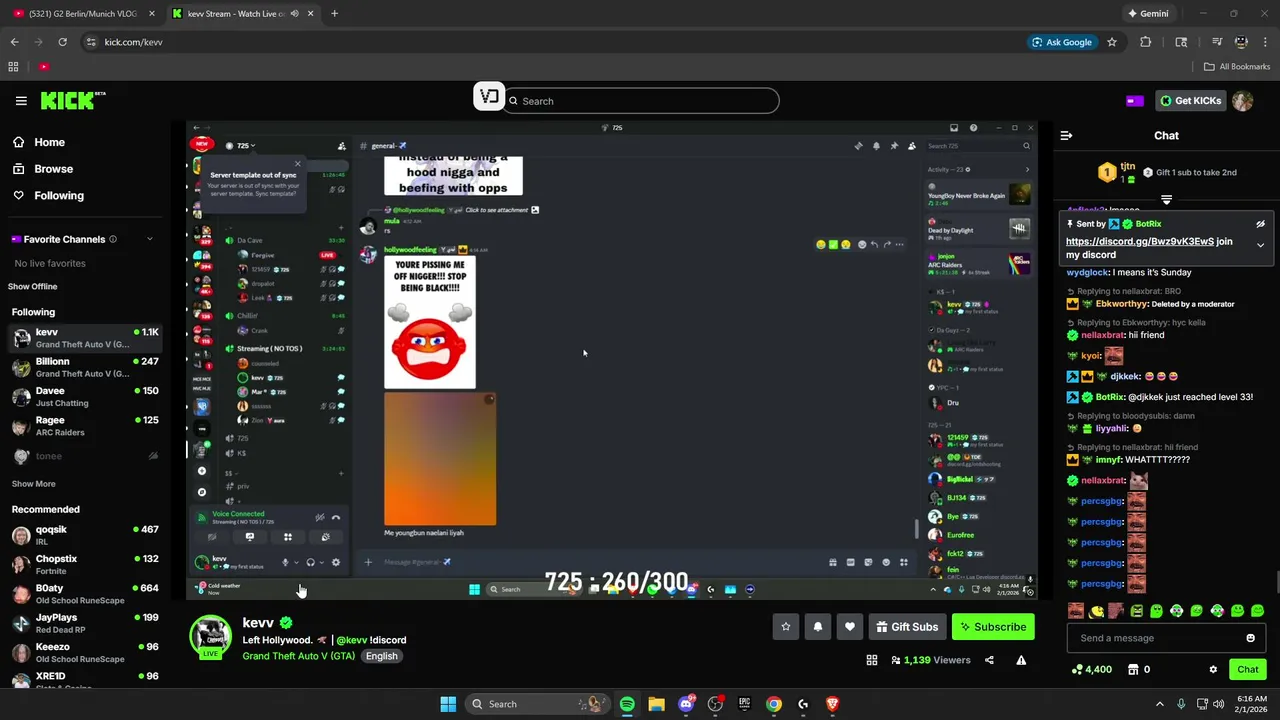Open the YouTube bookmark icon
Image resolution: width=1280 pixels, height=720 pixels.
[x=44, y=67]
